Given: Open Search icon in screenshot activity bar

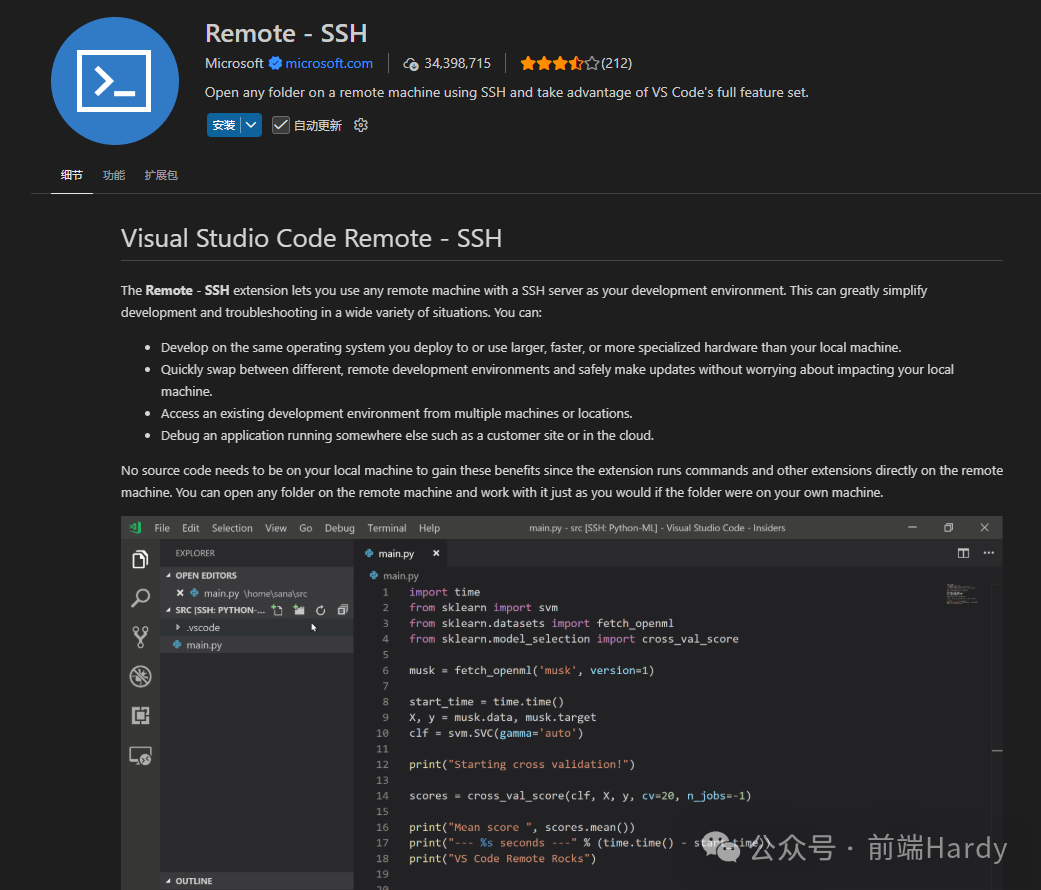Looking at the screenshot, I should [x=140, y=598].
